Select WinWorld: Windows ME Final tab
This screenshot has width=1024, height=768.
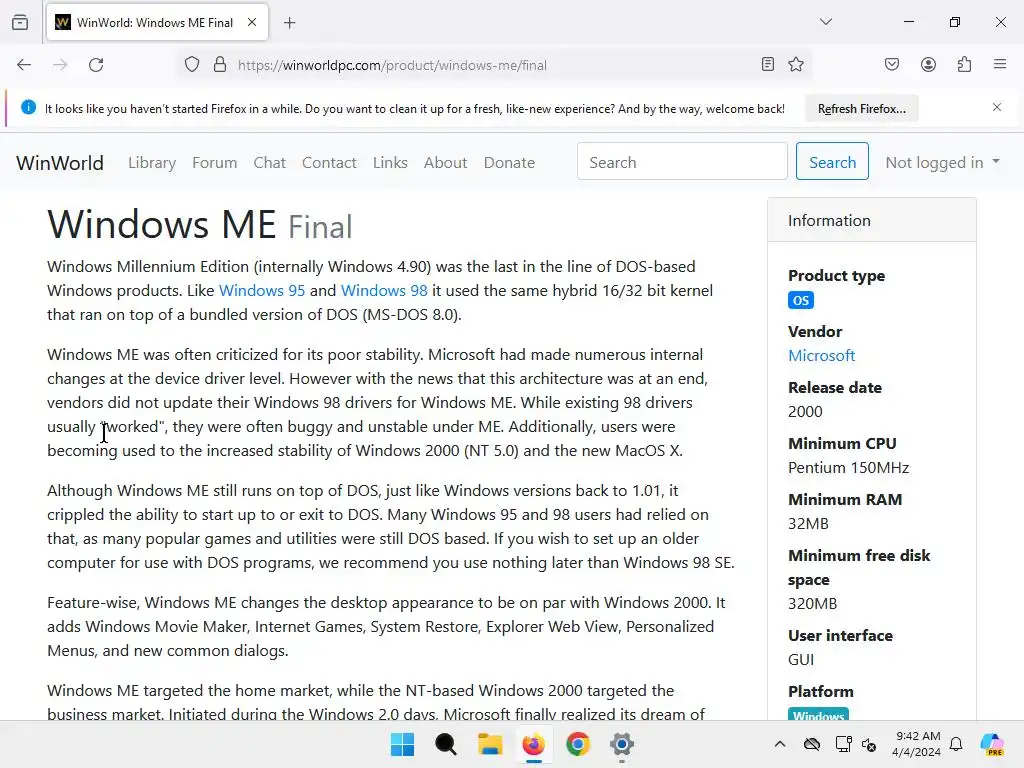coord(155,22)
